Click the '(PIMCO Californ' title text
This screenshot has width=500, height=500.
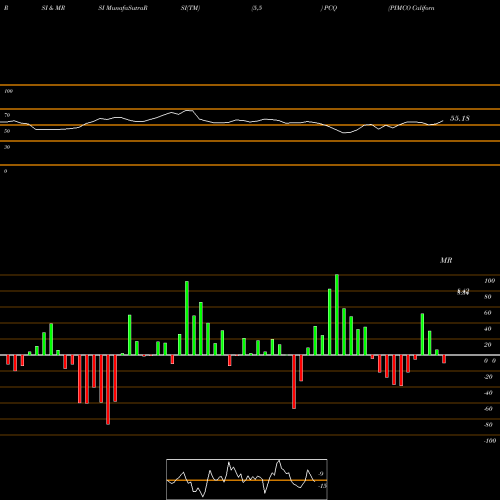point(411,8)
